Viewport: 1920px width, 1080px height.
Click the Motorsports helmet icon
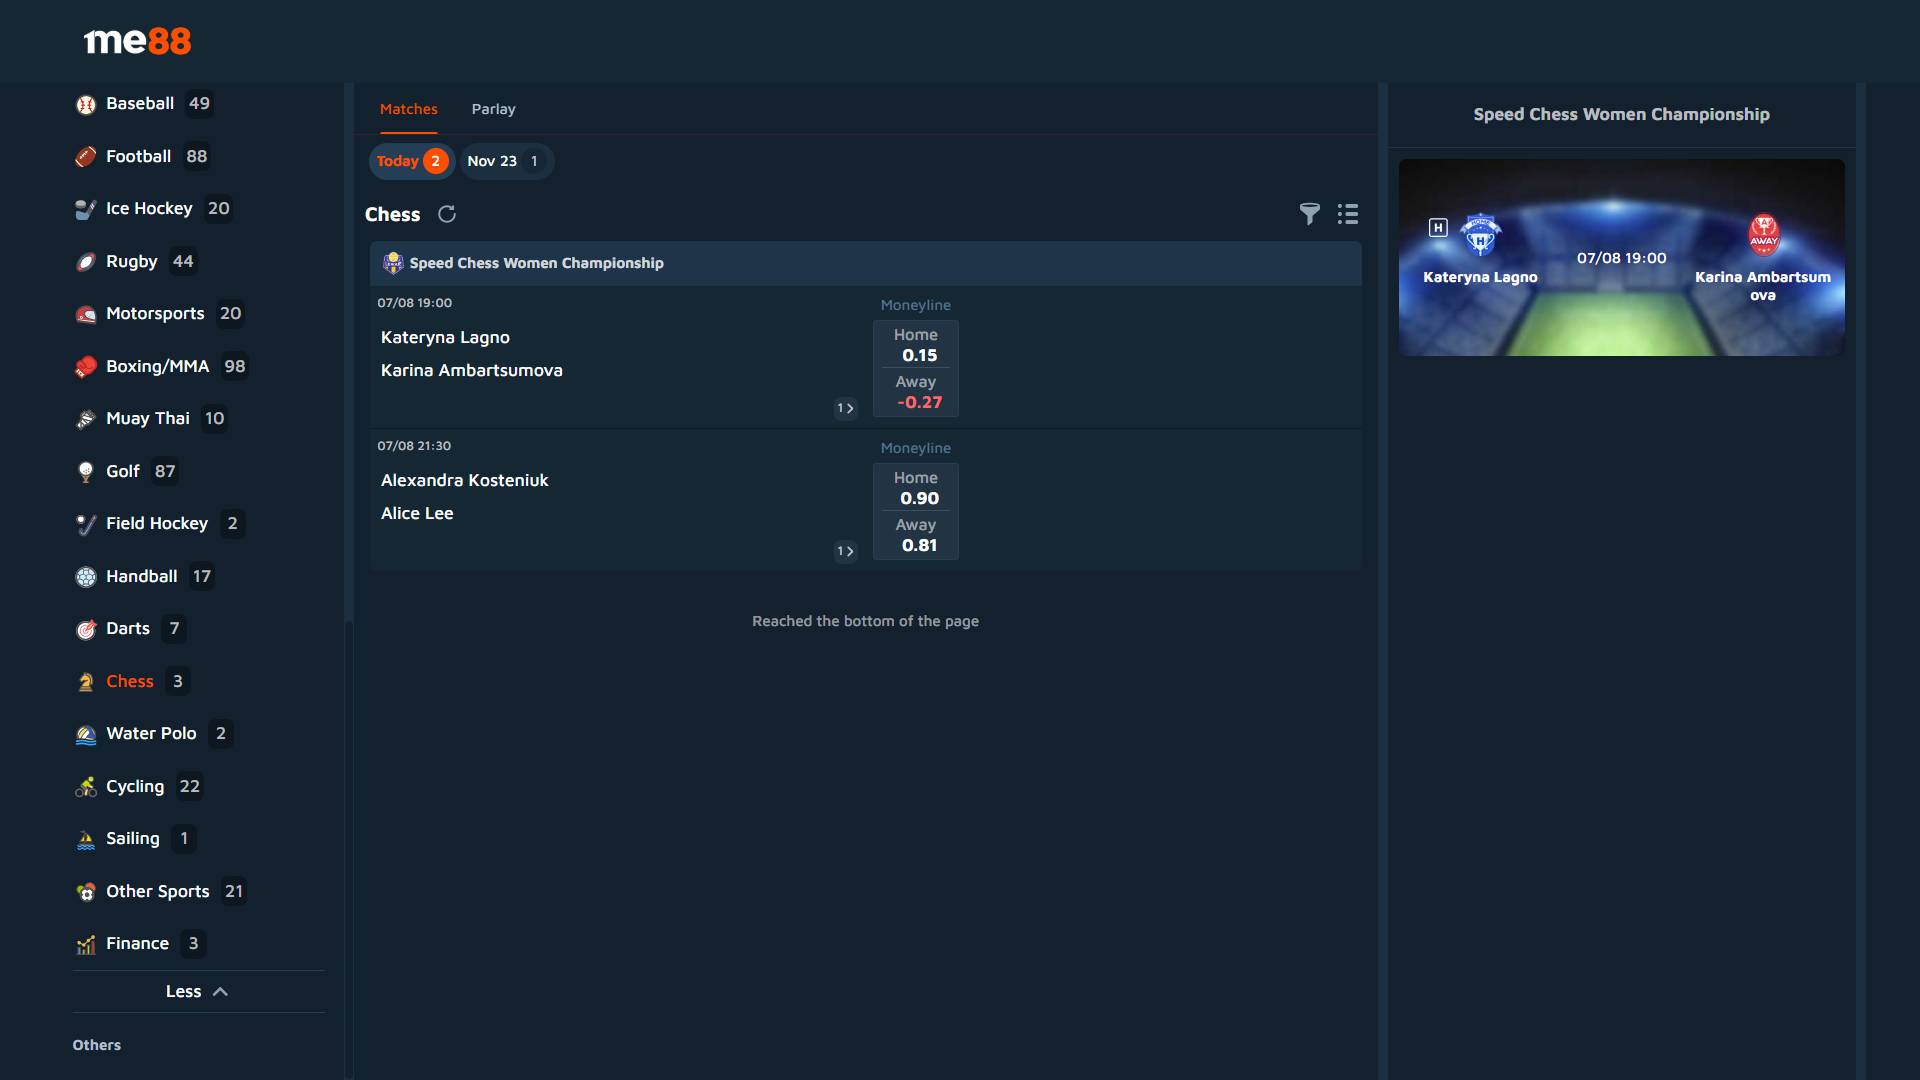click(86, 314)
